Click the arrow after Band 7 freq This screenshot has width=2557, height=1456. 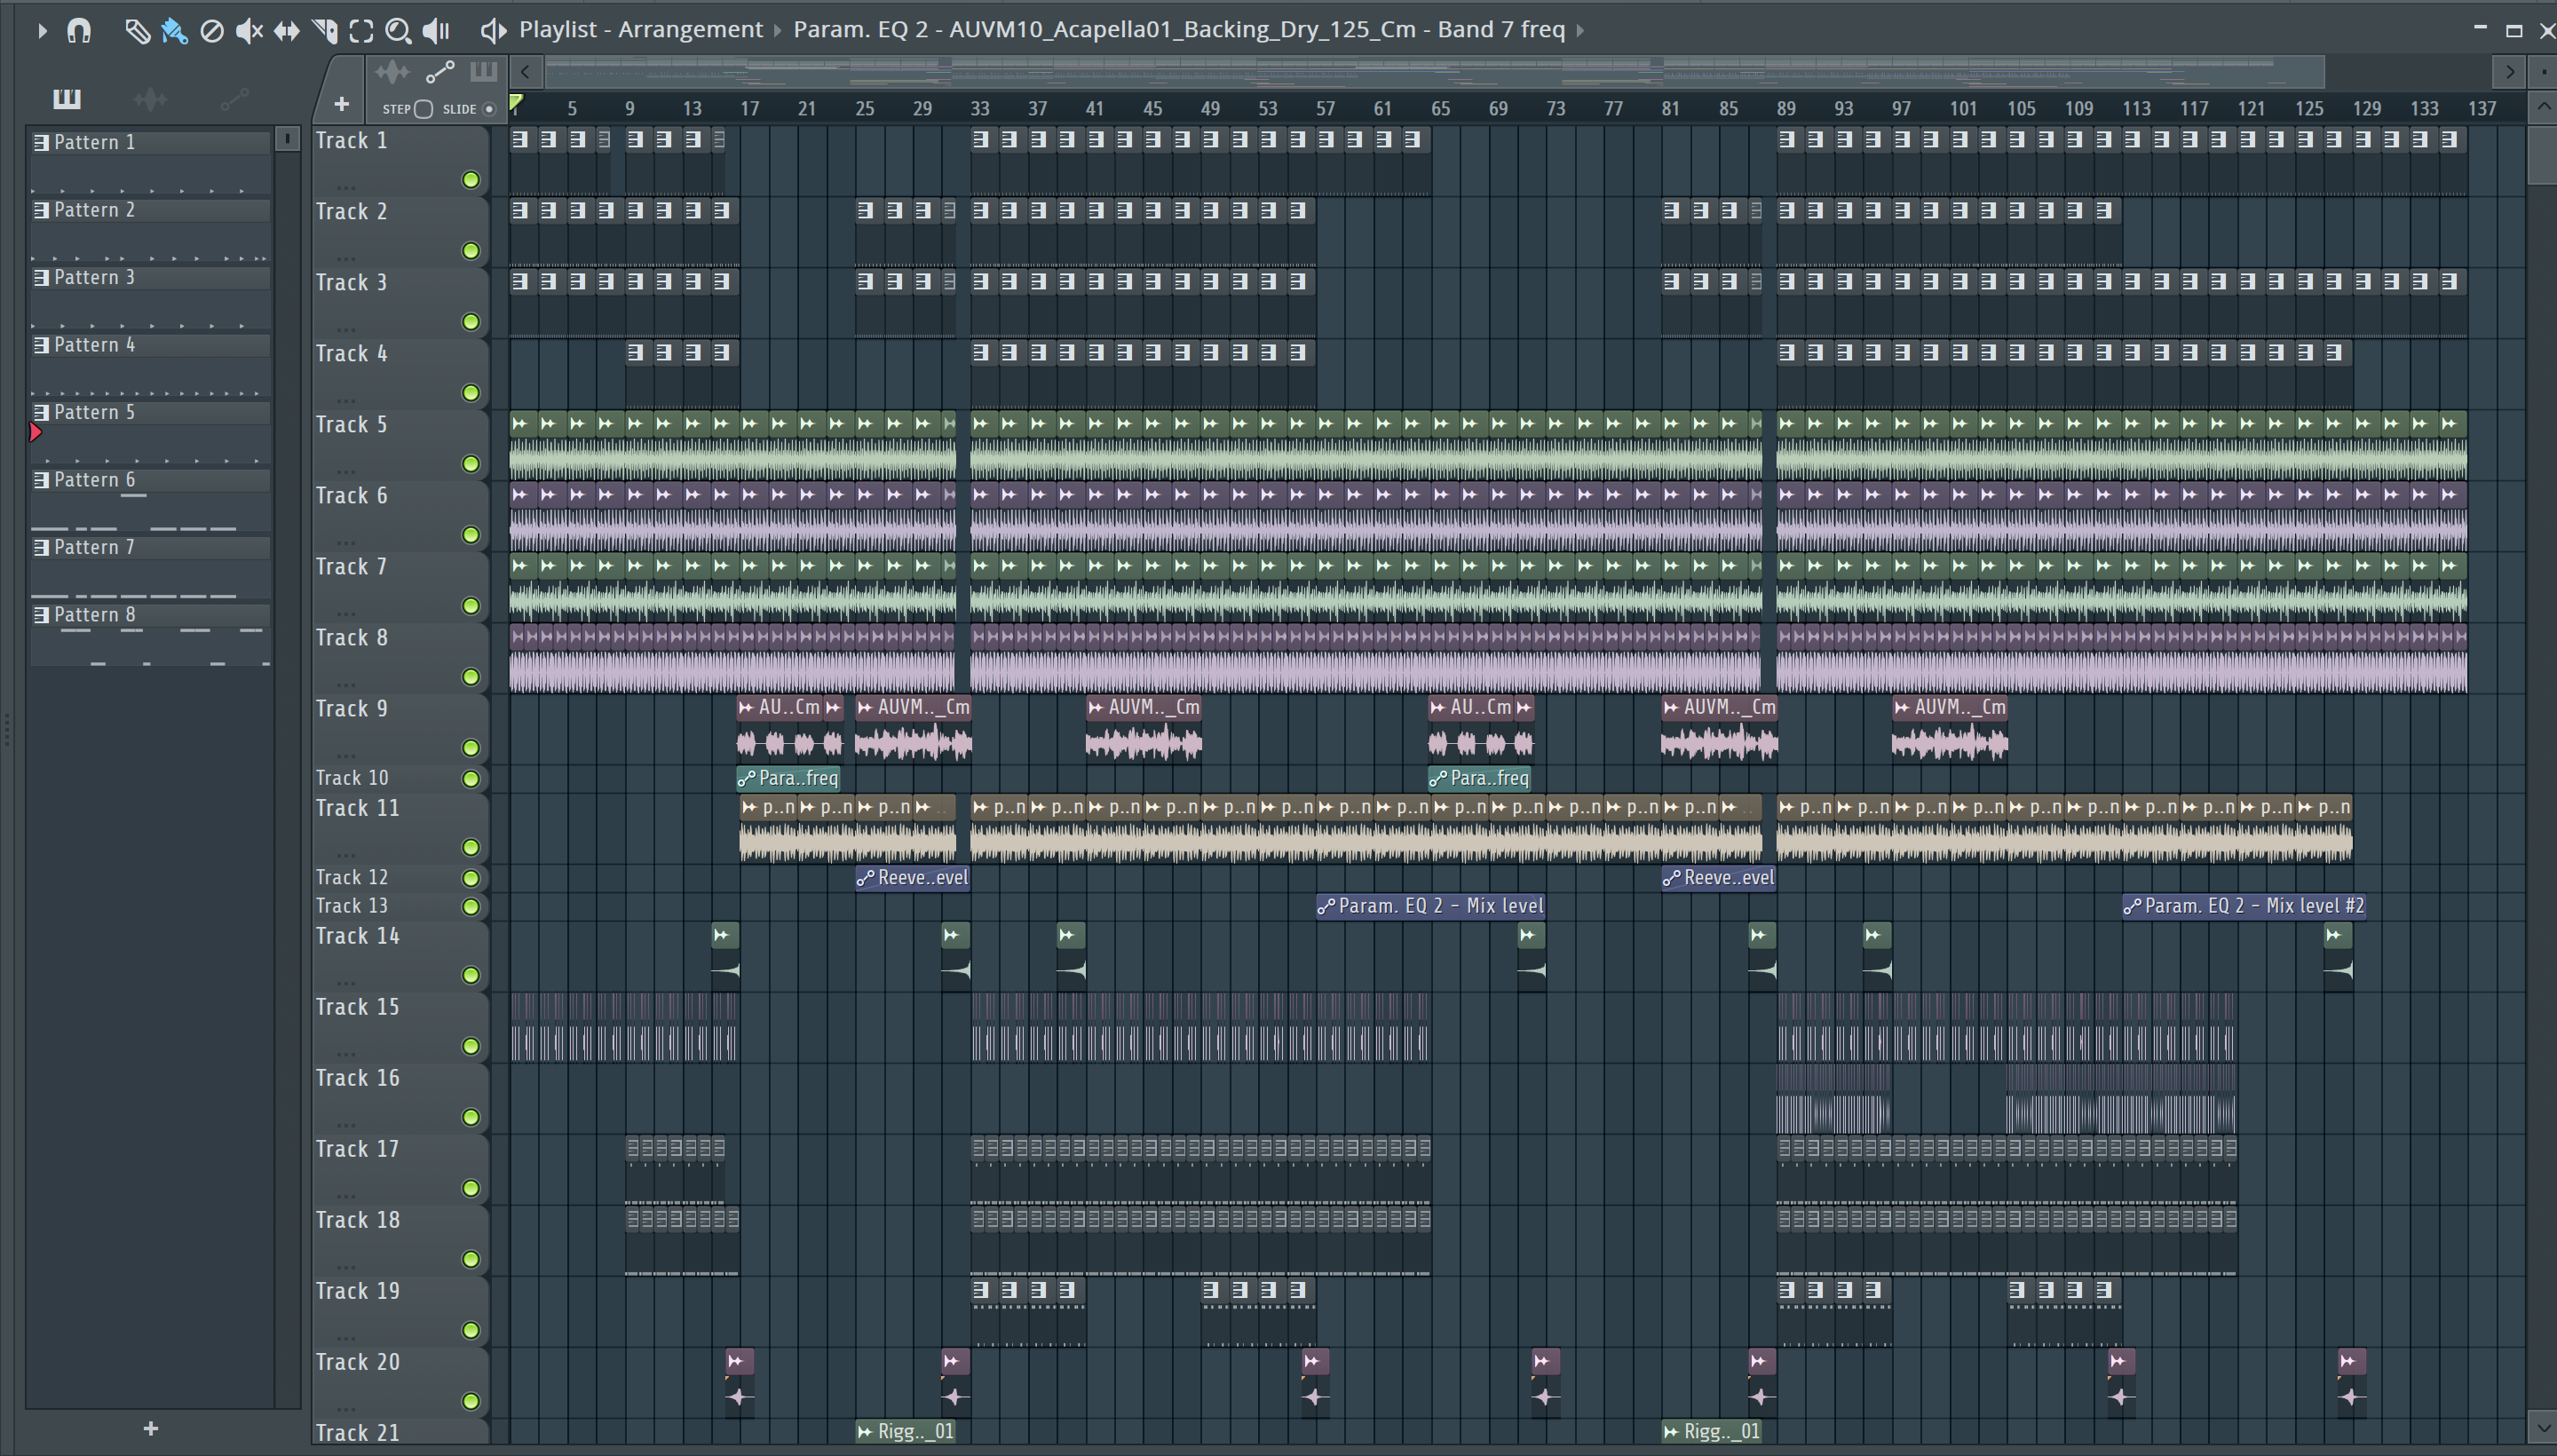(1580, 30)
